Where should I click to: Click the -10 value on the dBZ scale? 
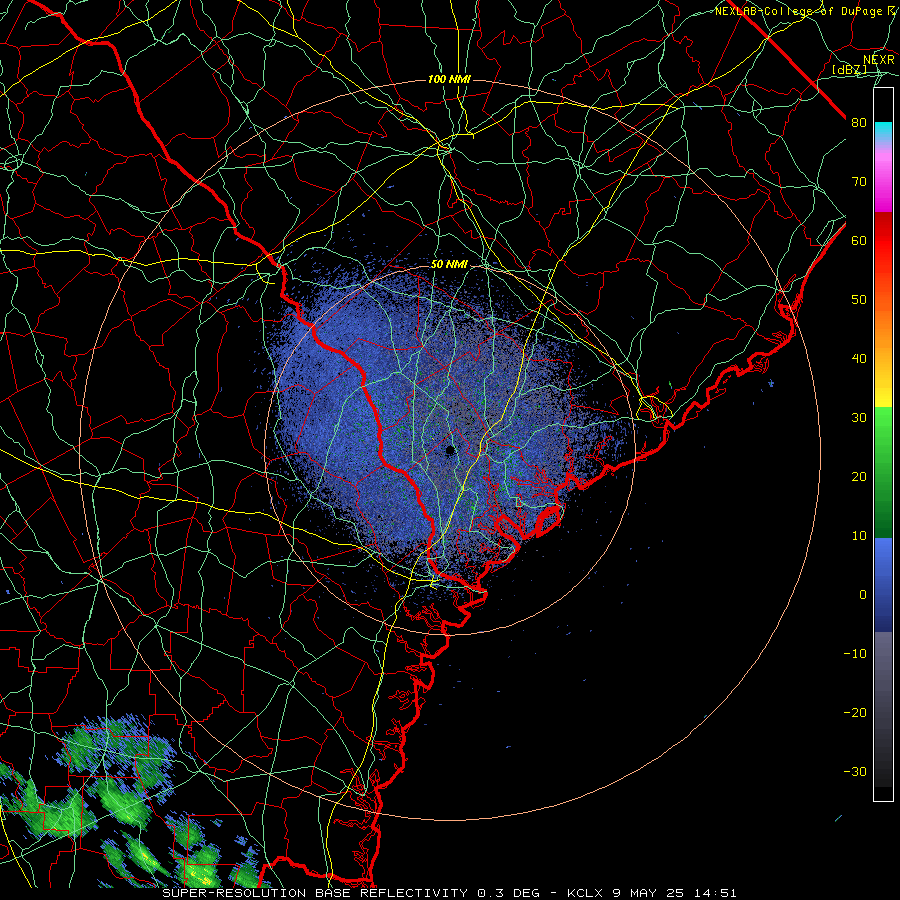click(855, 654)
